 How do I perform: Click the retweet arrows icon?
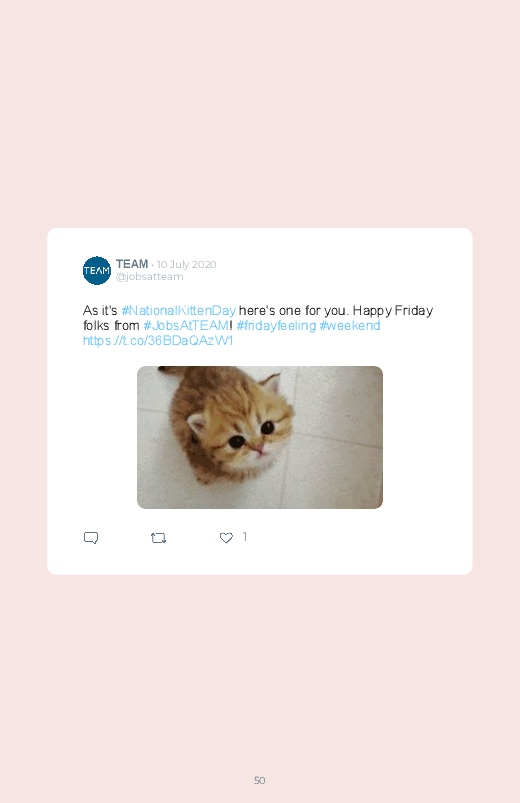[x=158, y=538]
